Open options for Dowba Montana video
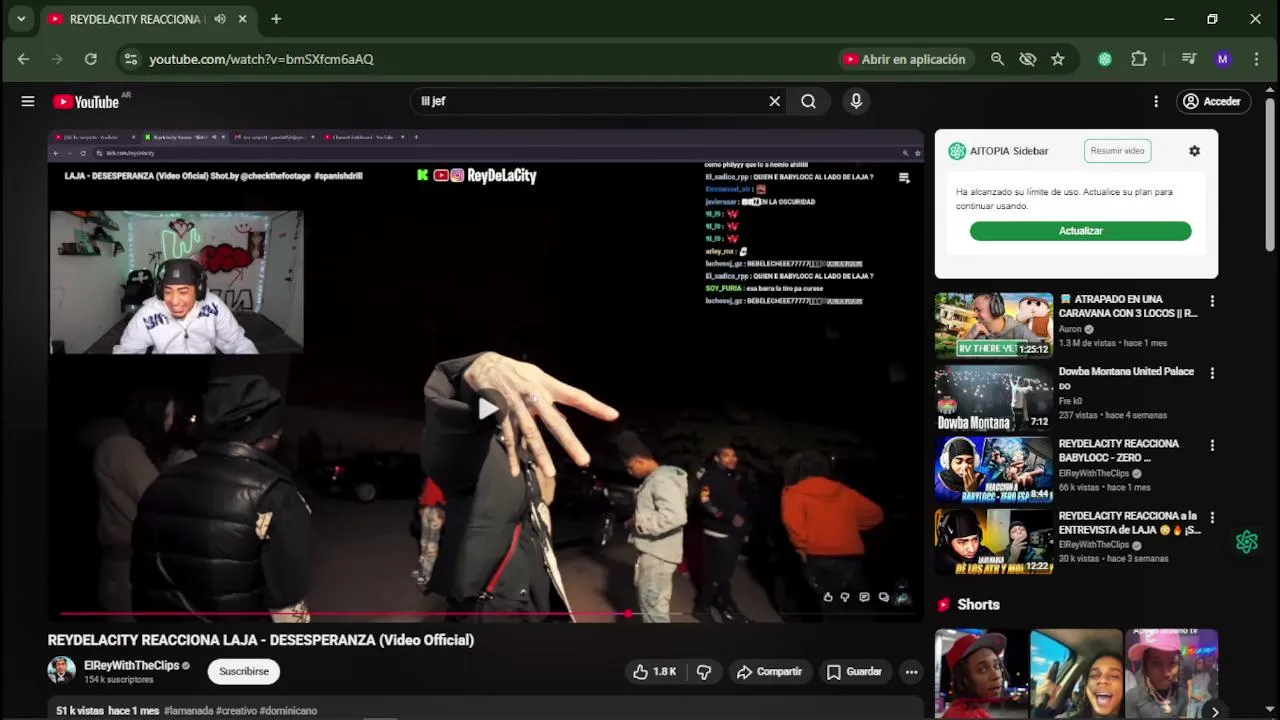The height and width of the screenshot is (720, 1280). click(x=1212, y=373)
